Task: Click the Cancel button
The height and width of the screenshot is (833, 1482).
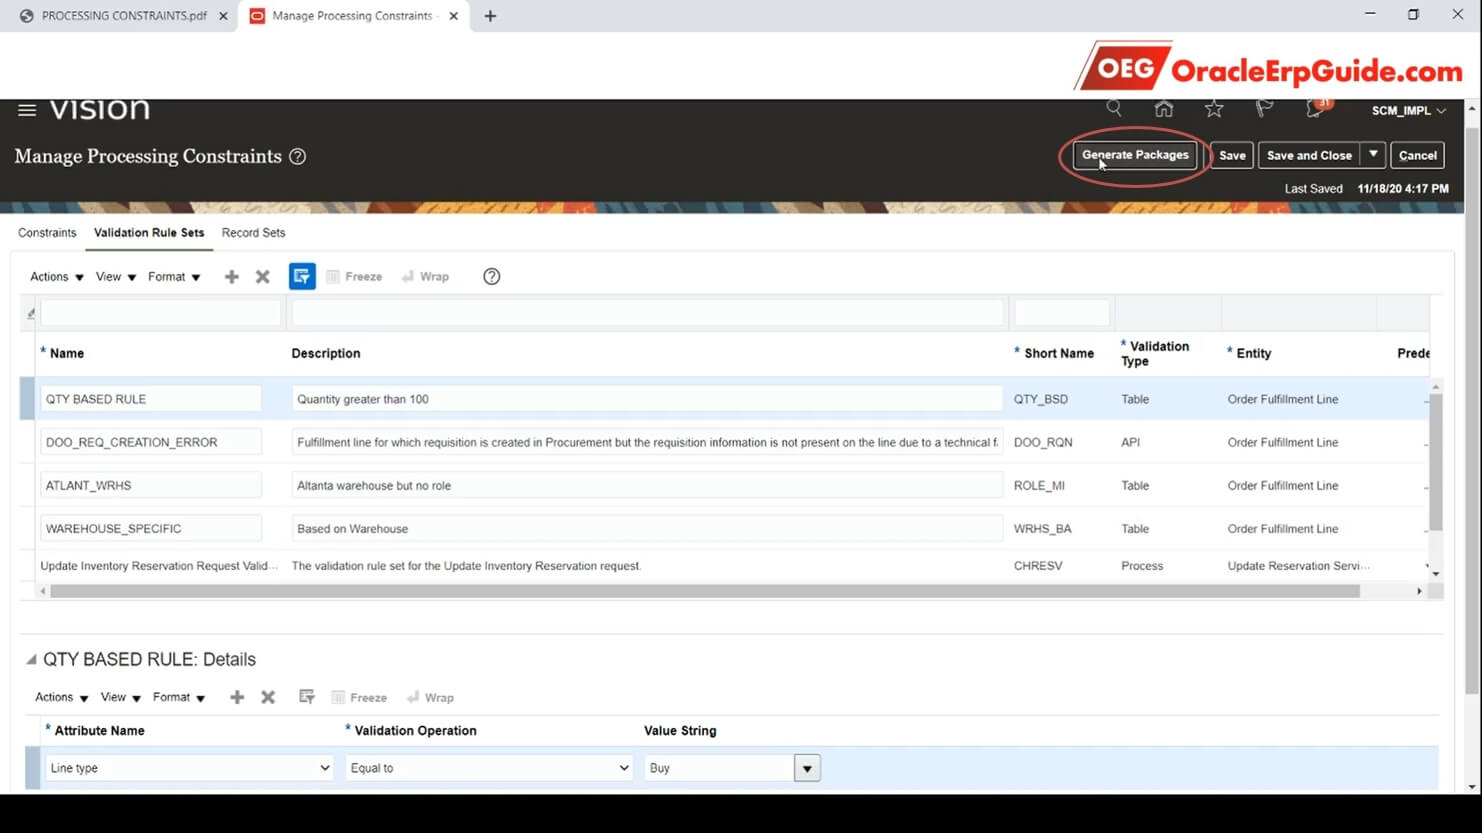Action: 1417,155
